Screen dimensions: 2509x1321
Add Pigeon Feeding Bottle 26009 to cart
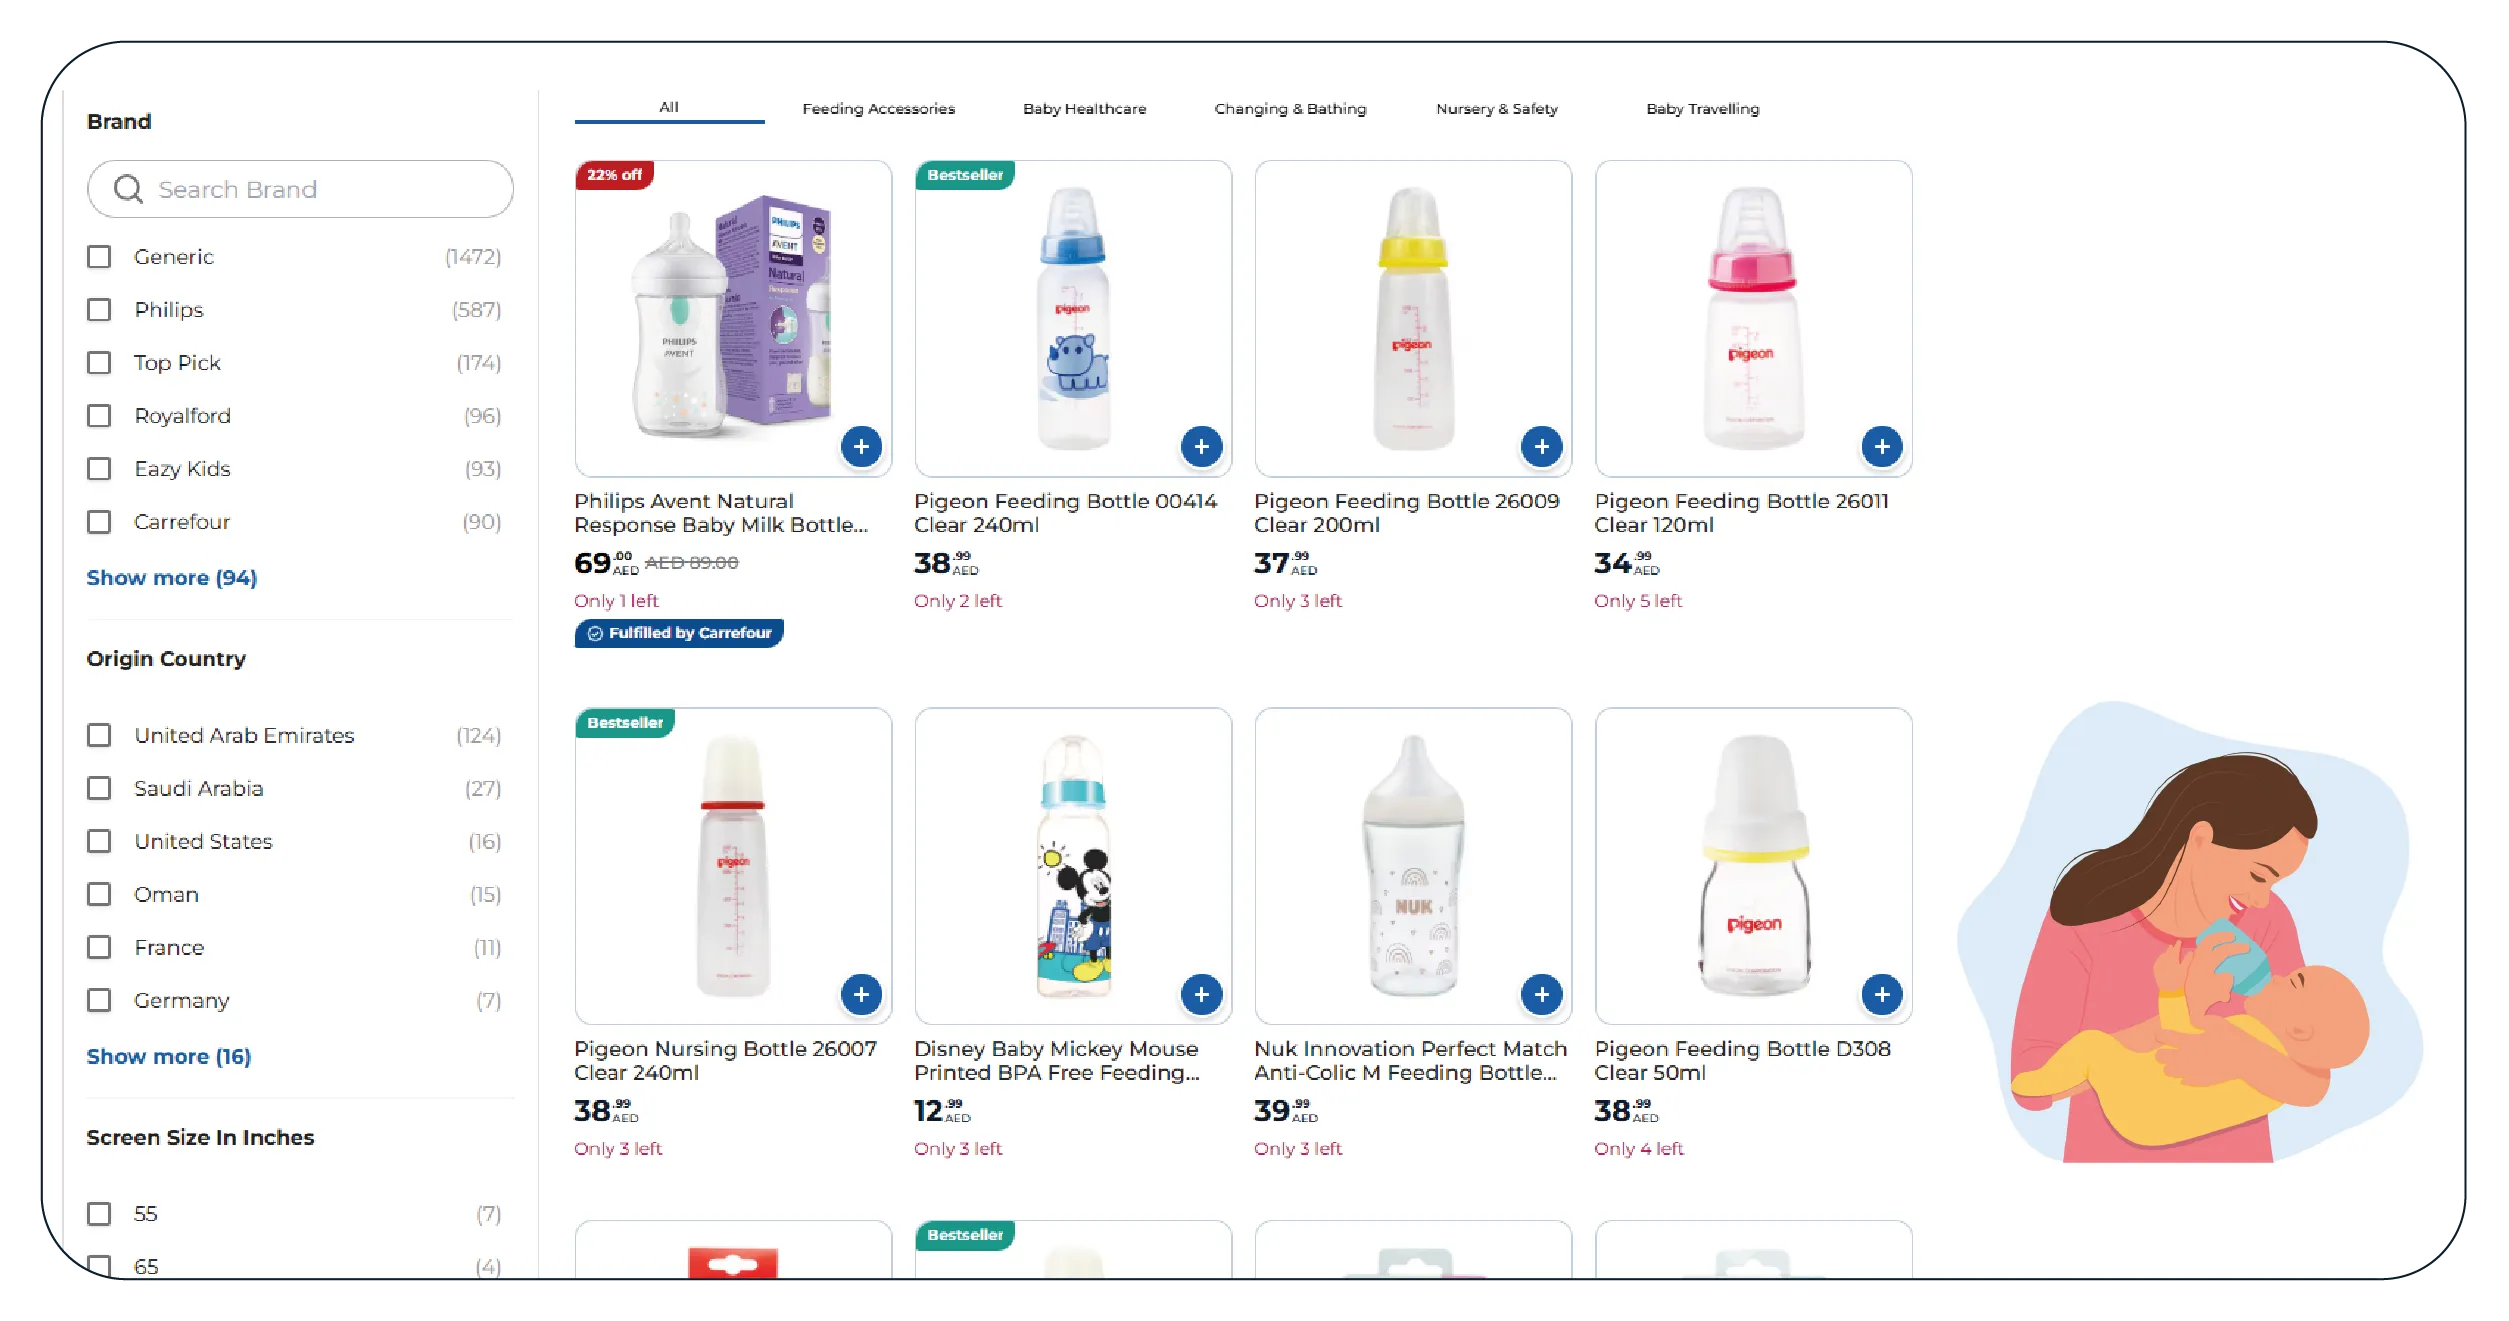coord(1541,447)
